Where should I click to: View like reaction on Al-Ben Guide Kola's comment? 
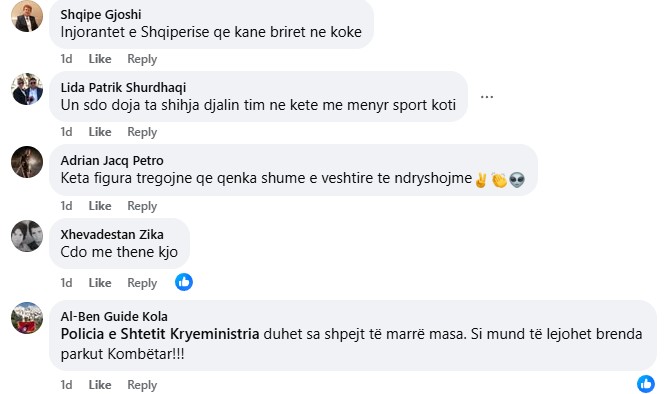pyautogui.click(x=645, y=384)
